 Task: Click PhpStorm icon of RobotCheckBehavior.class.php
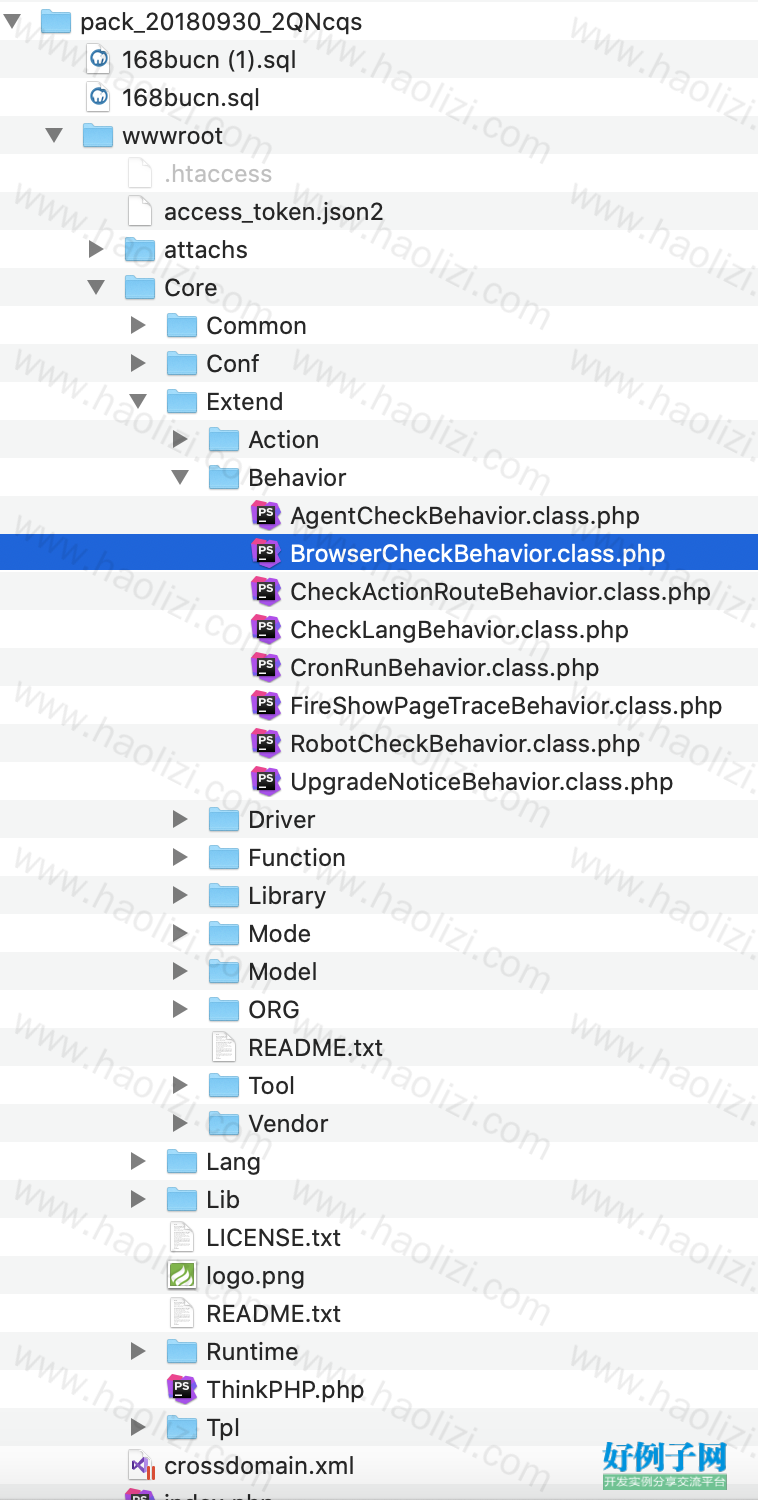(x=265, y=743)
